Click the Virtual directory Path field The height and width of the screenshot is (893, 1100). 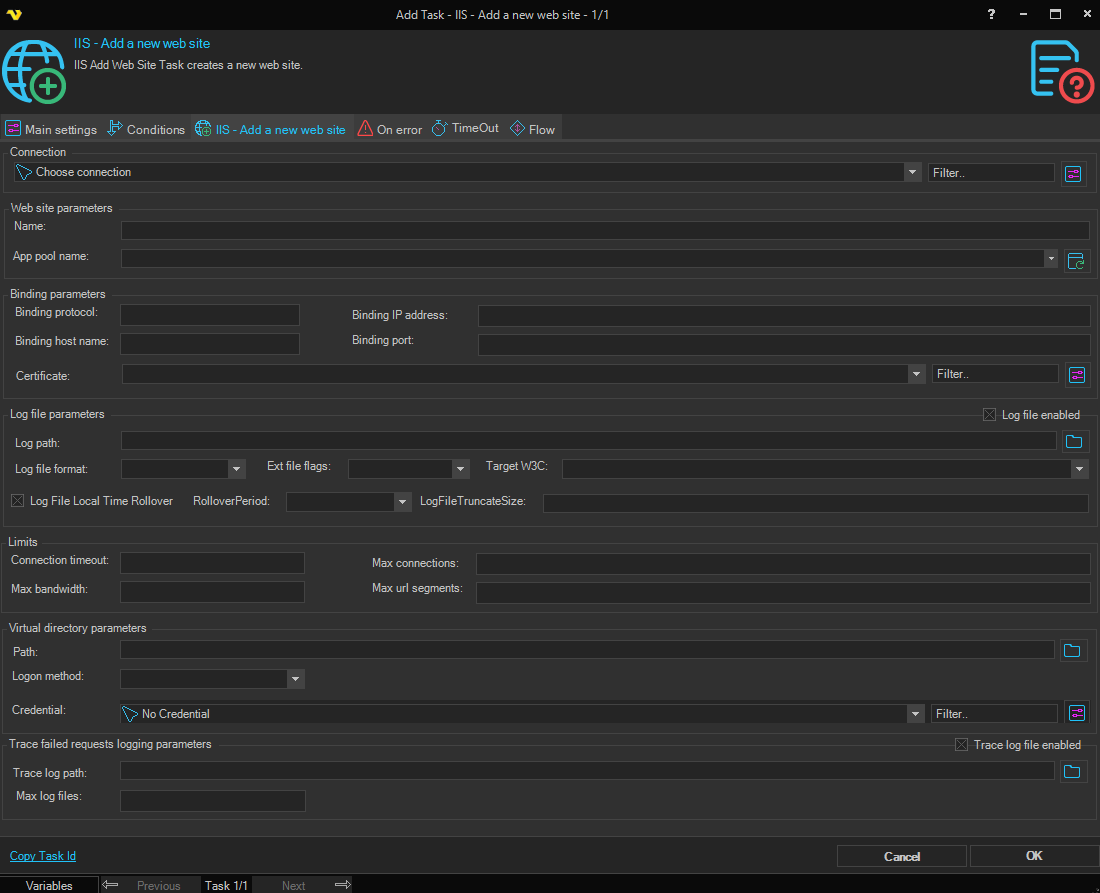tap(587, 650)
